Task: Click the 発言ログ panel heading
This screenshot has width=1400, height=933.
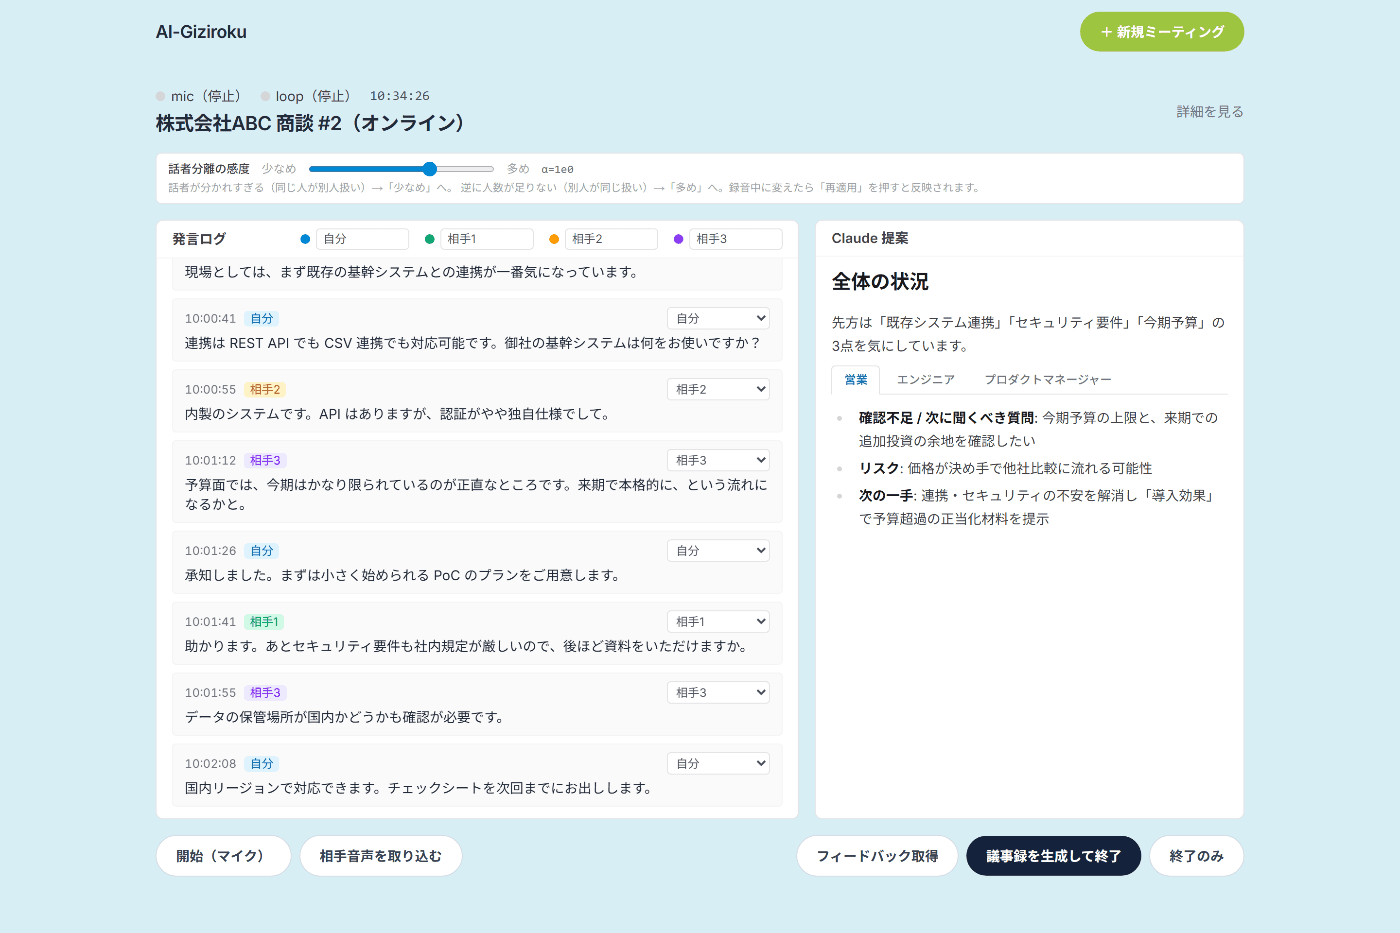Action: click(199, 239)
